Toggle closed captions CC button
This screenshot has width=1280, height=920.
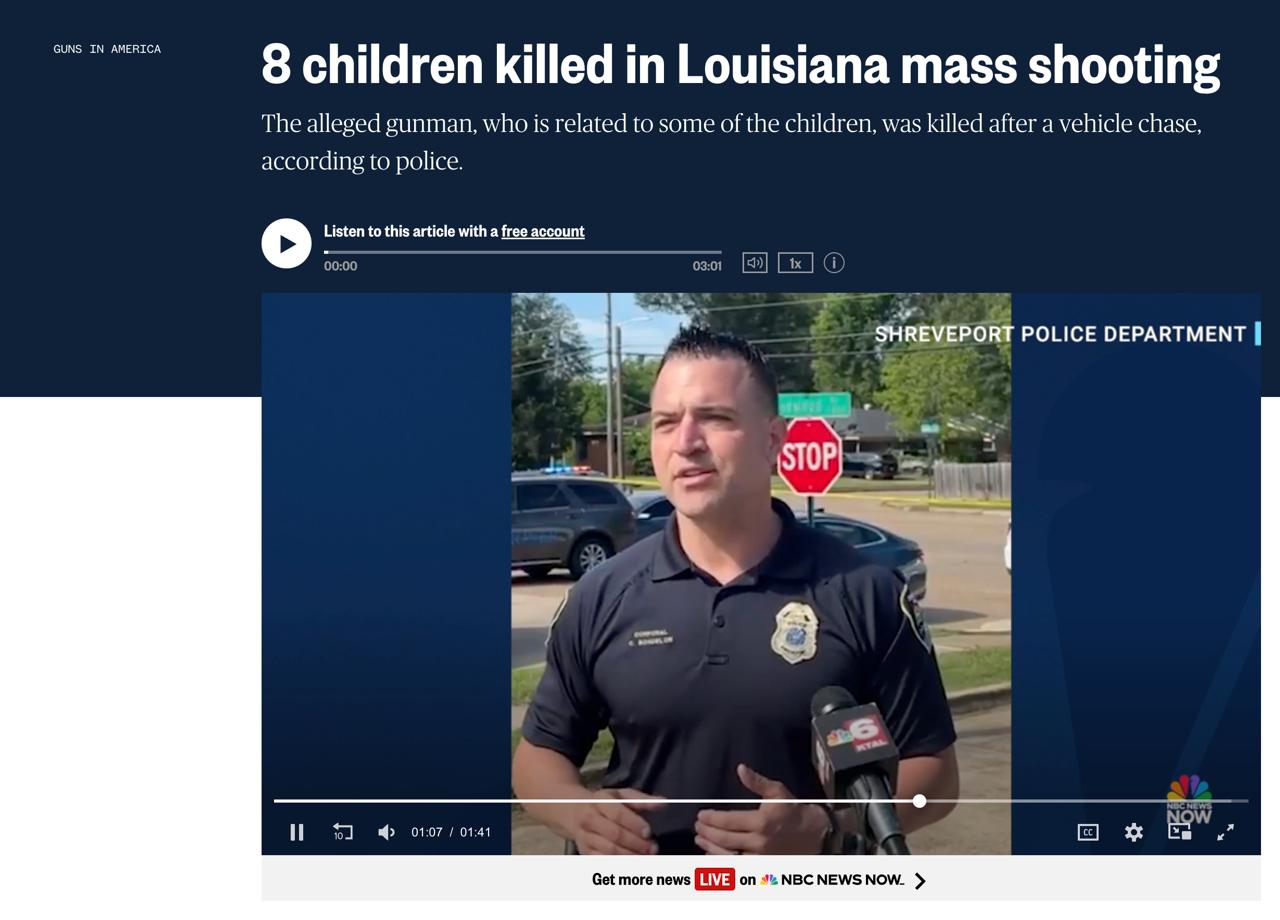[x=1088, y=832]
